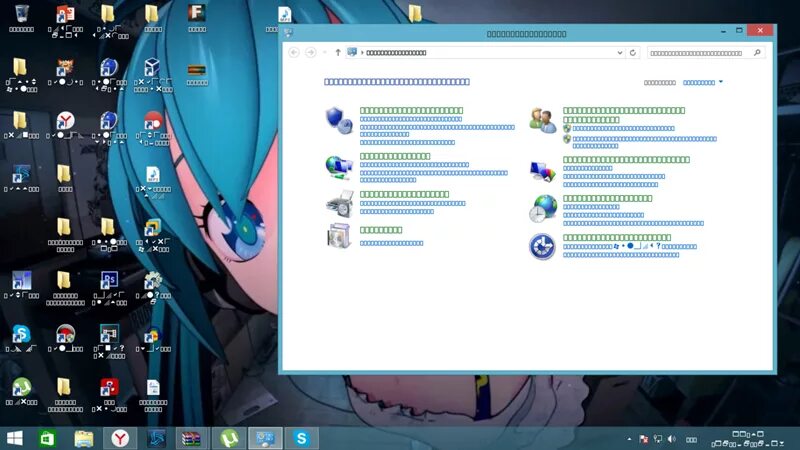
Task: Go back in the Control Panel window
Action: click(294, 53)
